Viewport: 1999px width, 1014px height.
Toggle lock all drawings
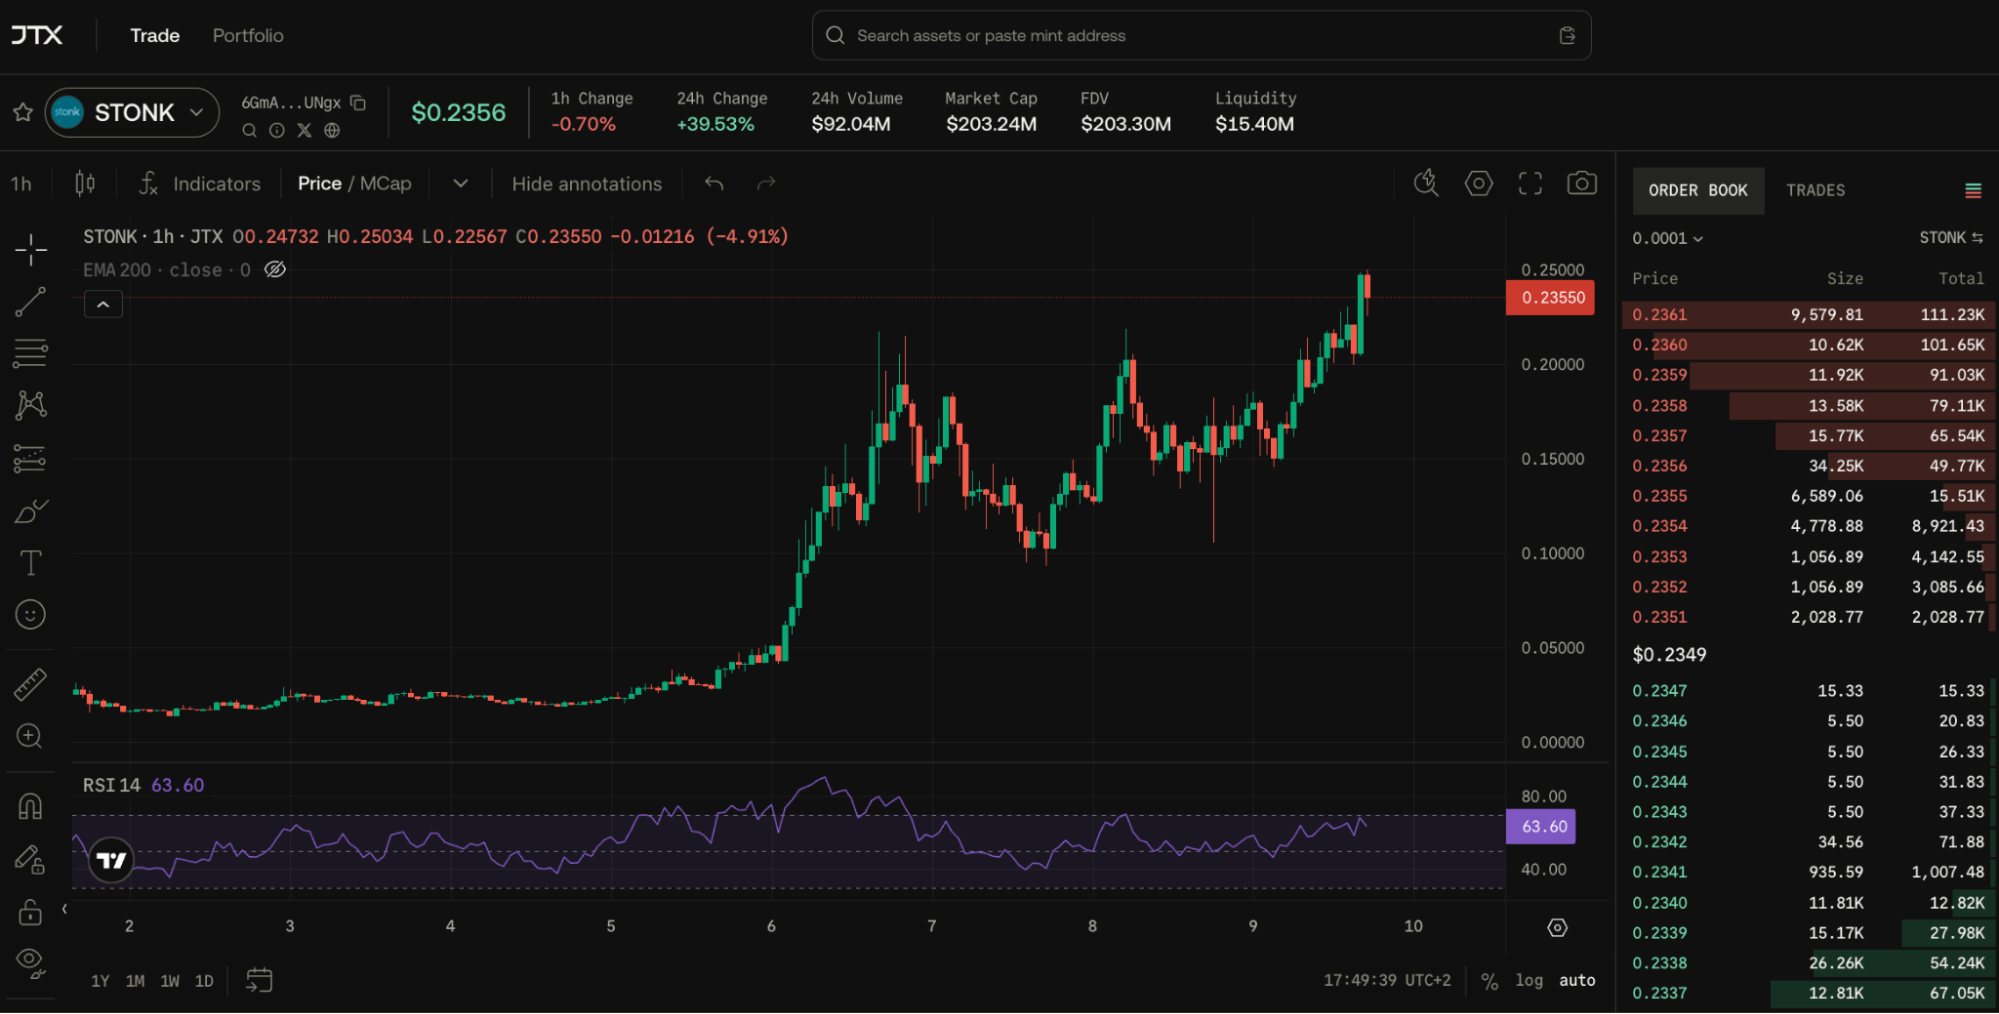31,911
